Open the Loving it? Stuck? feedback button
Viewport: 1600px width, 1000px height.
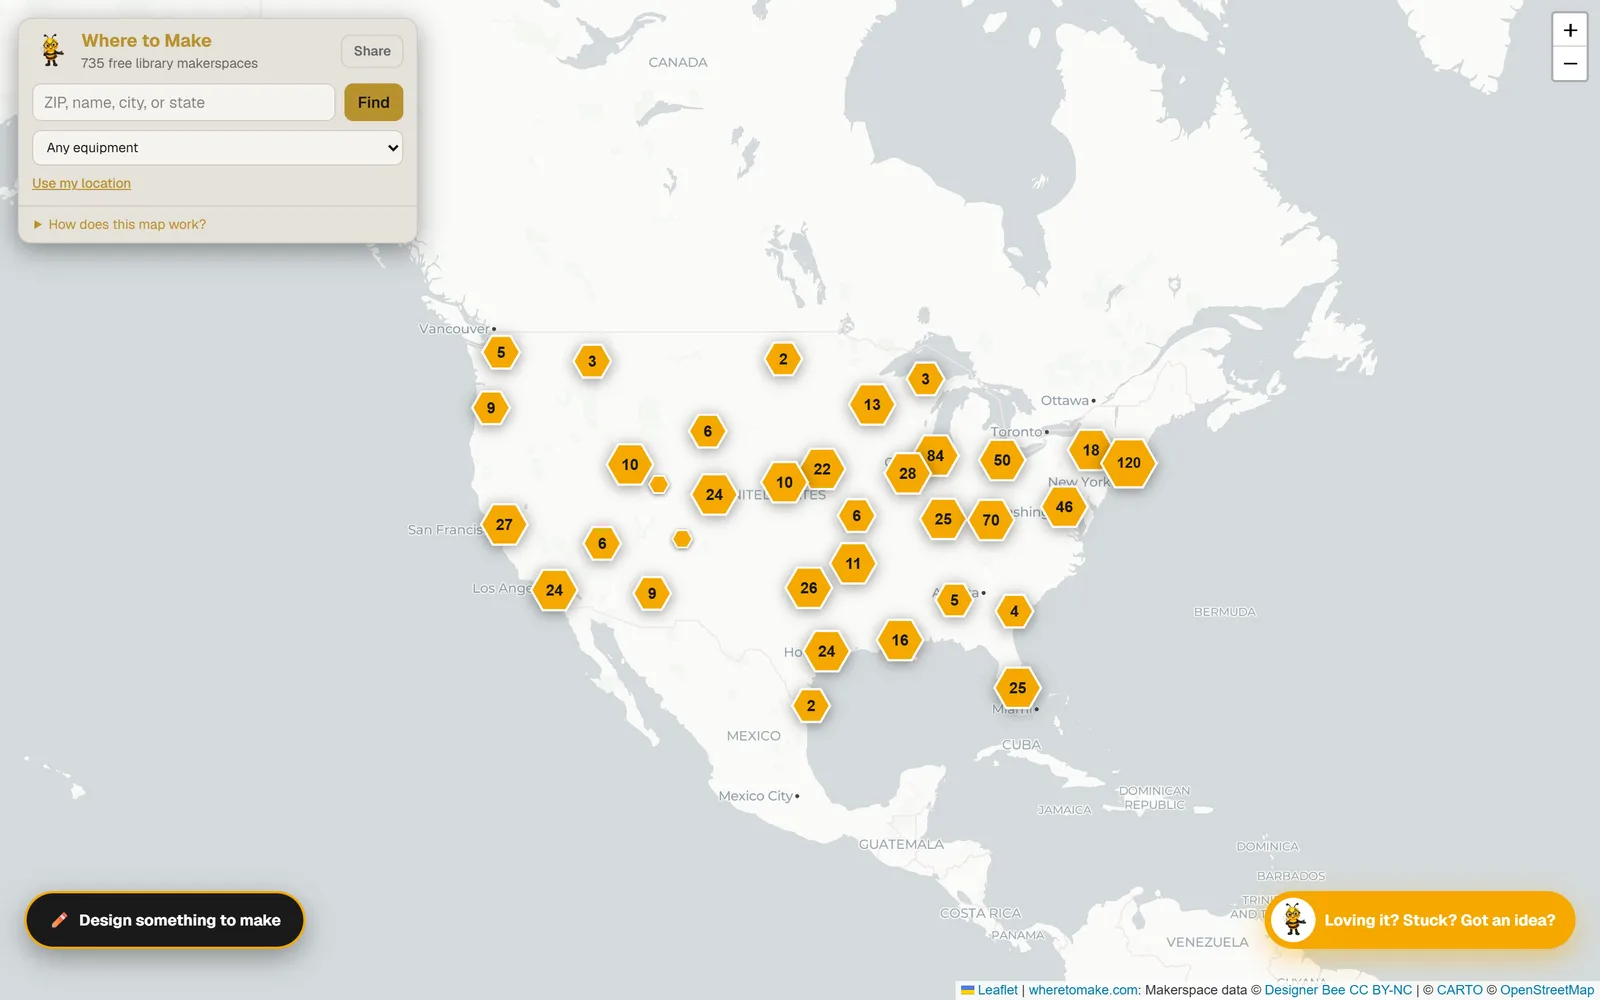pos(1420,920)
